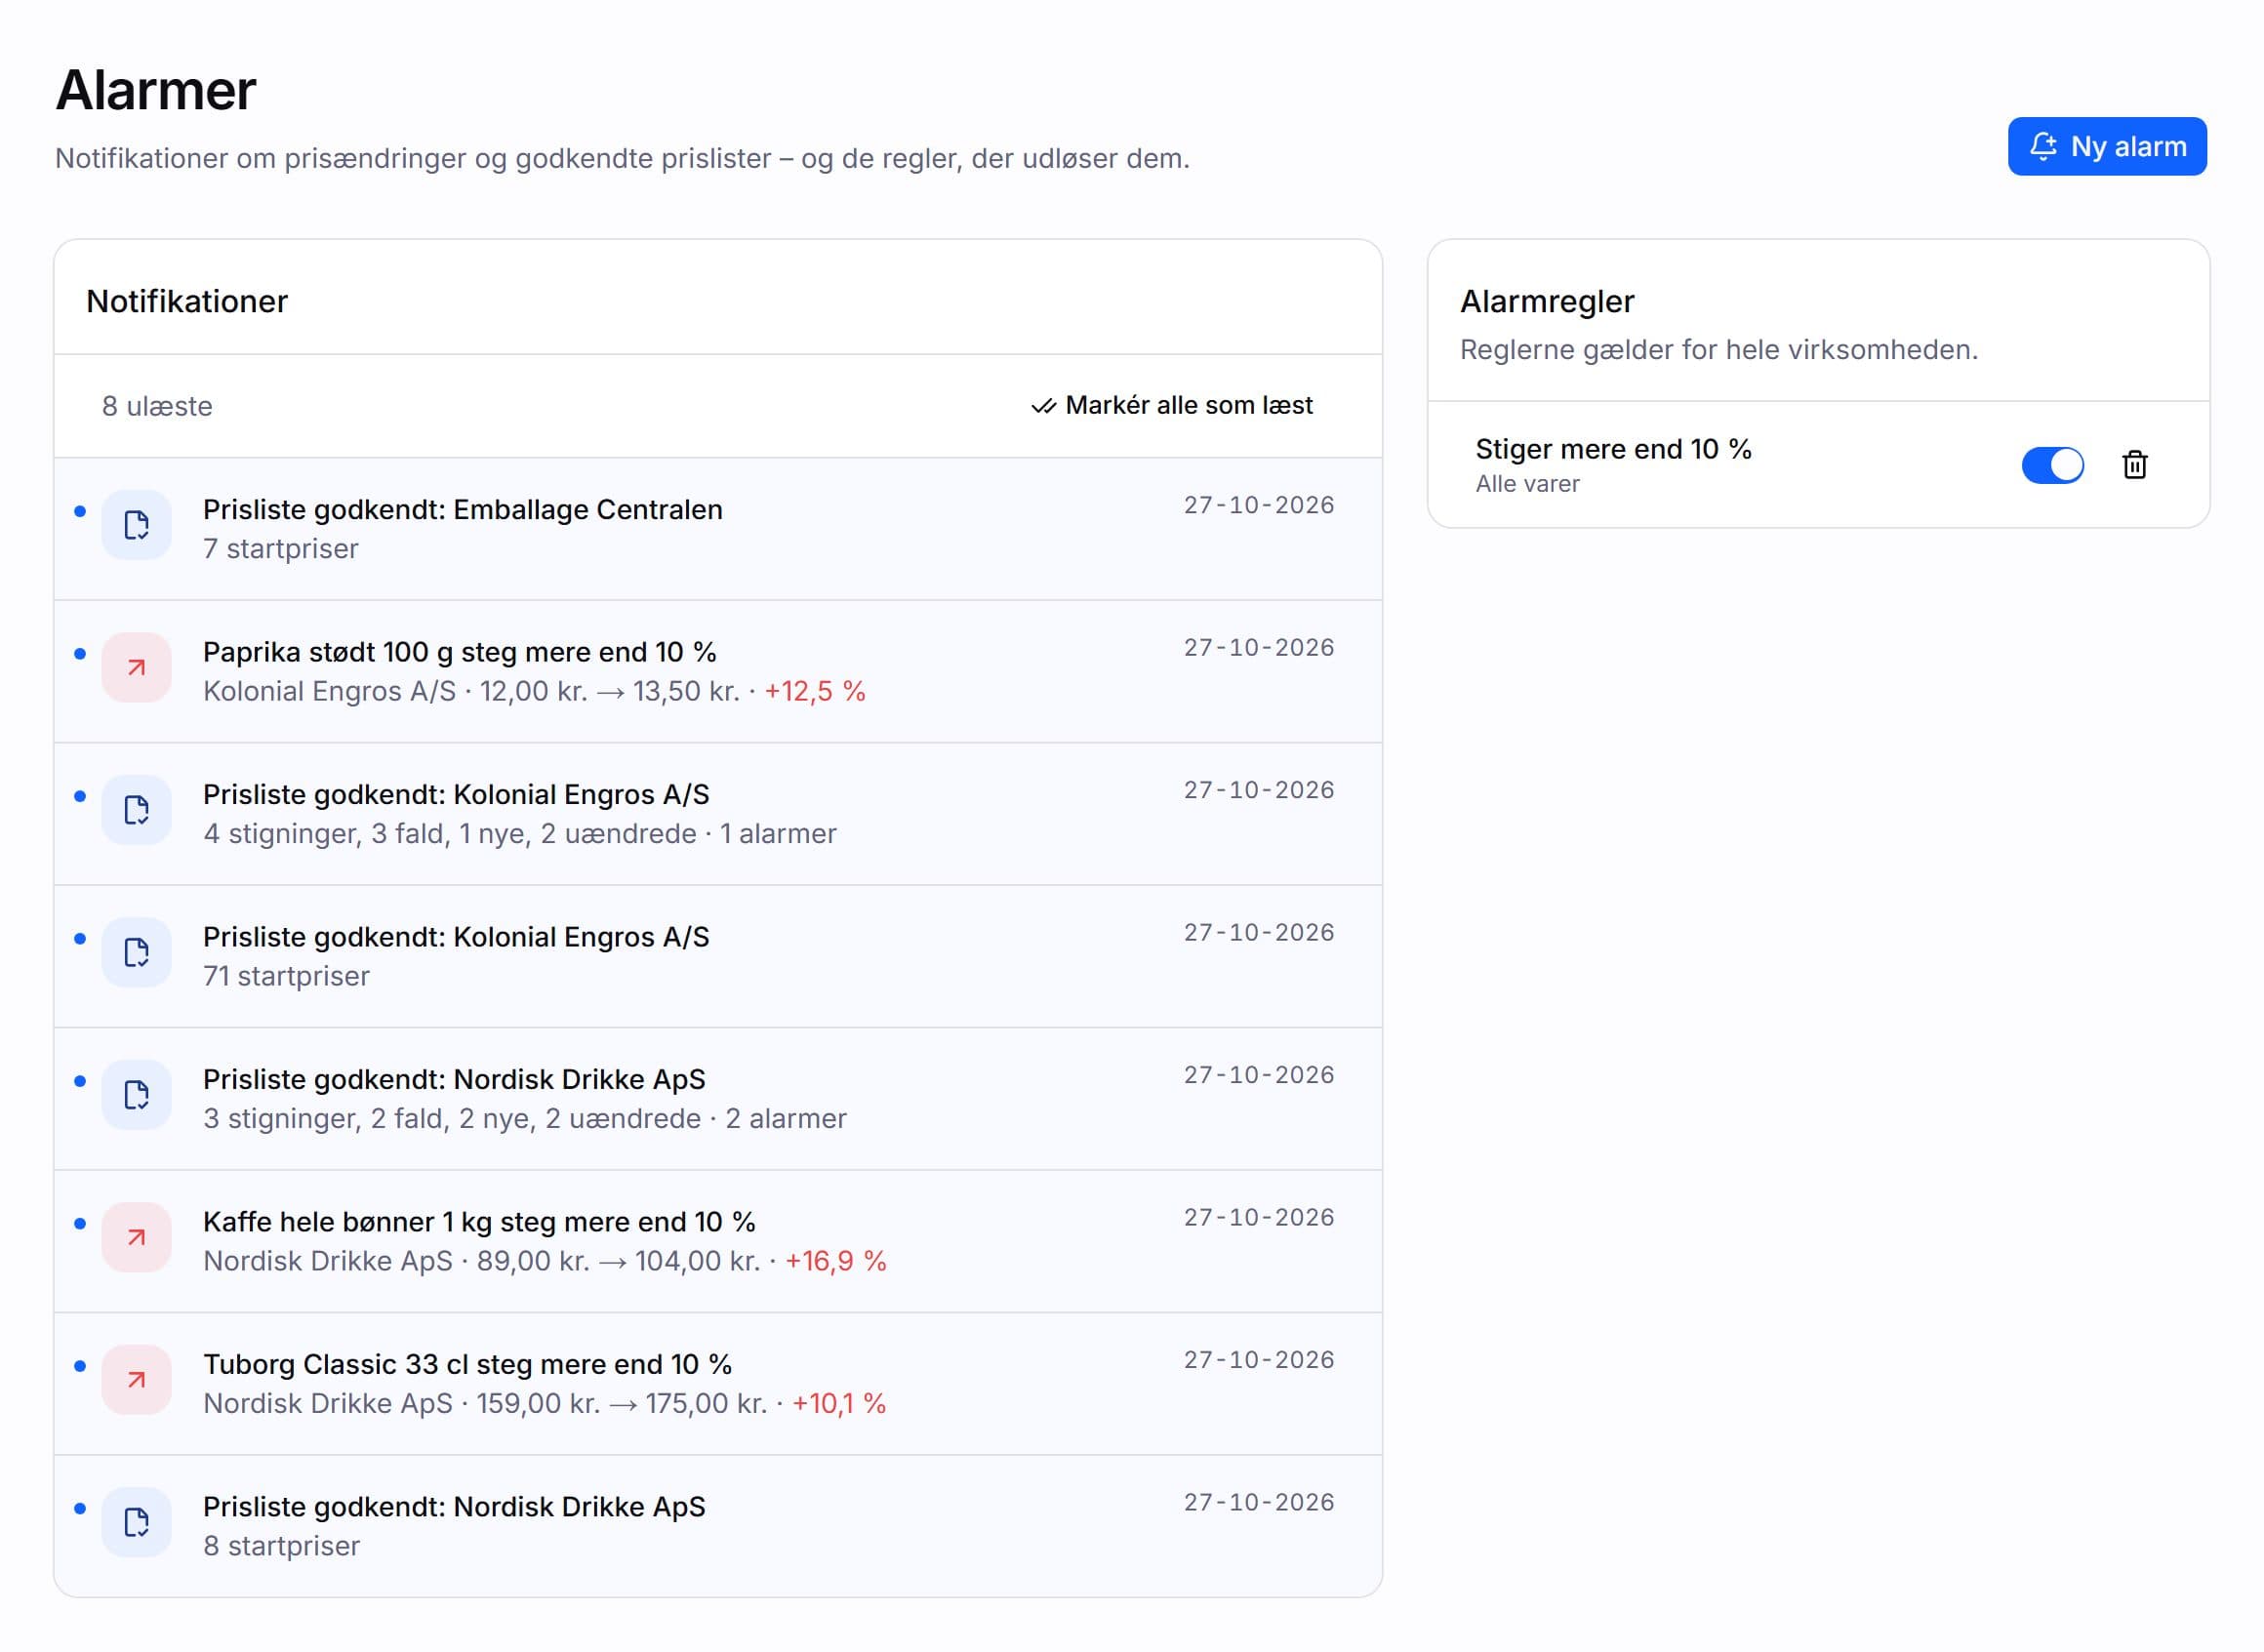
Task: Click the date of the Paprika stødt notification
Action: [1259, 648]
